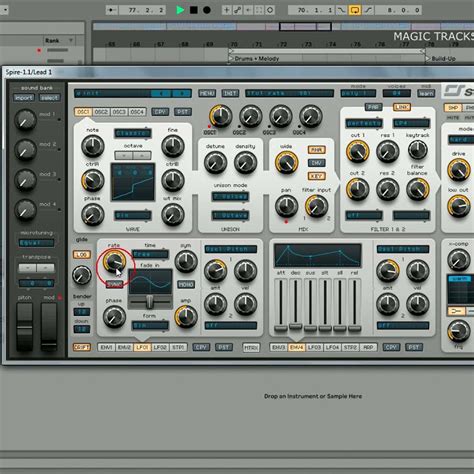Toggle the glide LOG switch
This screenshot has height=474, width=474.
(82, 255)
